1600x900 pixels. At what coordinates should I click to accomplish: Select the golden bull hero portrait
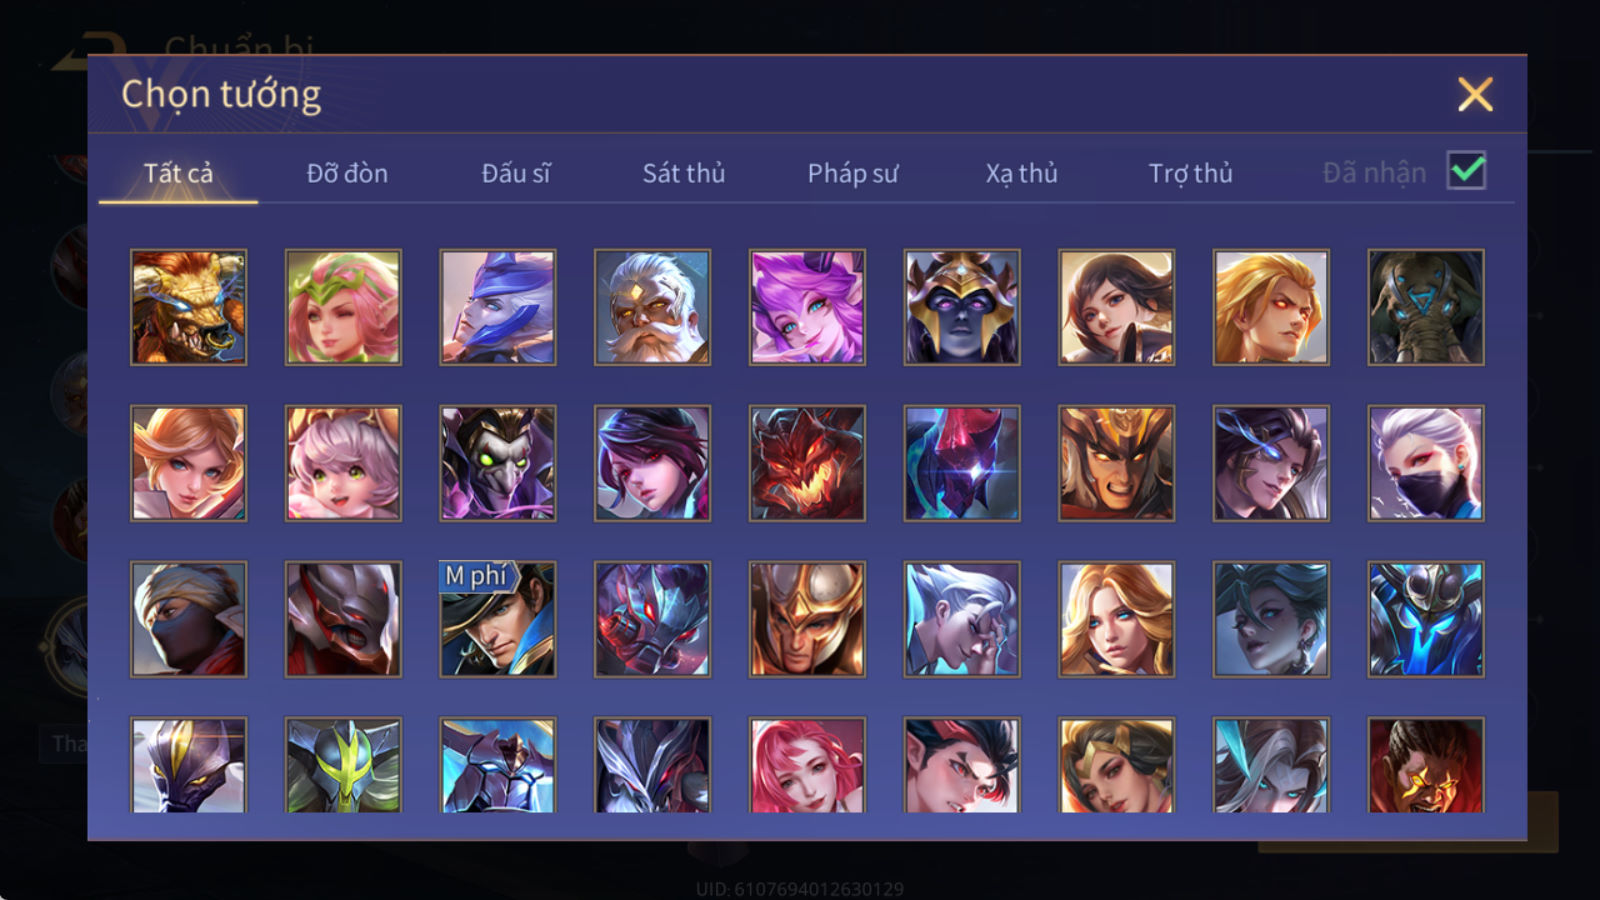tap(188, 307)
